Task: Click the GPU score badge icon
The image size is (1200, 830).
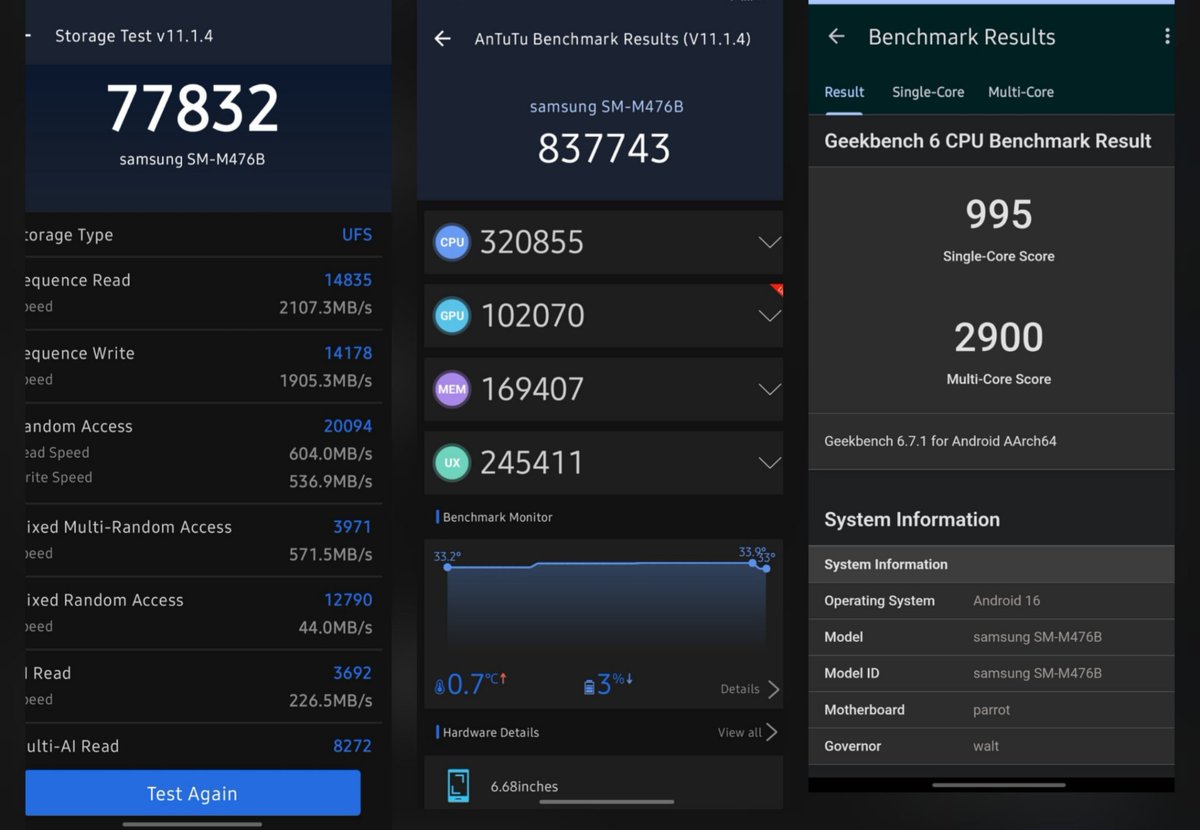Action: pos(452,316)
